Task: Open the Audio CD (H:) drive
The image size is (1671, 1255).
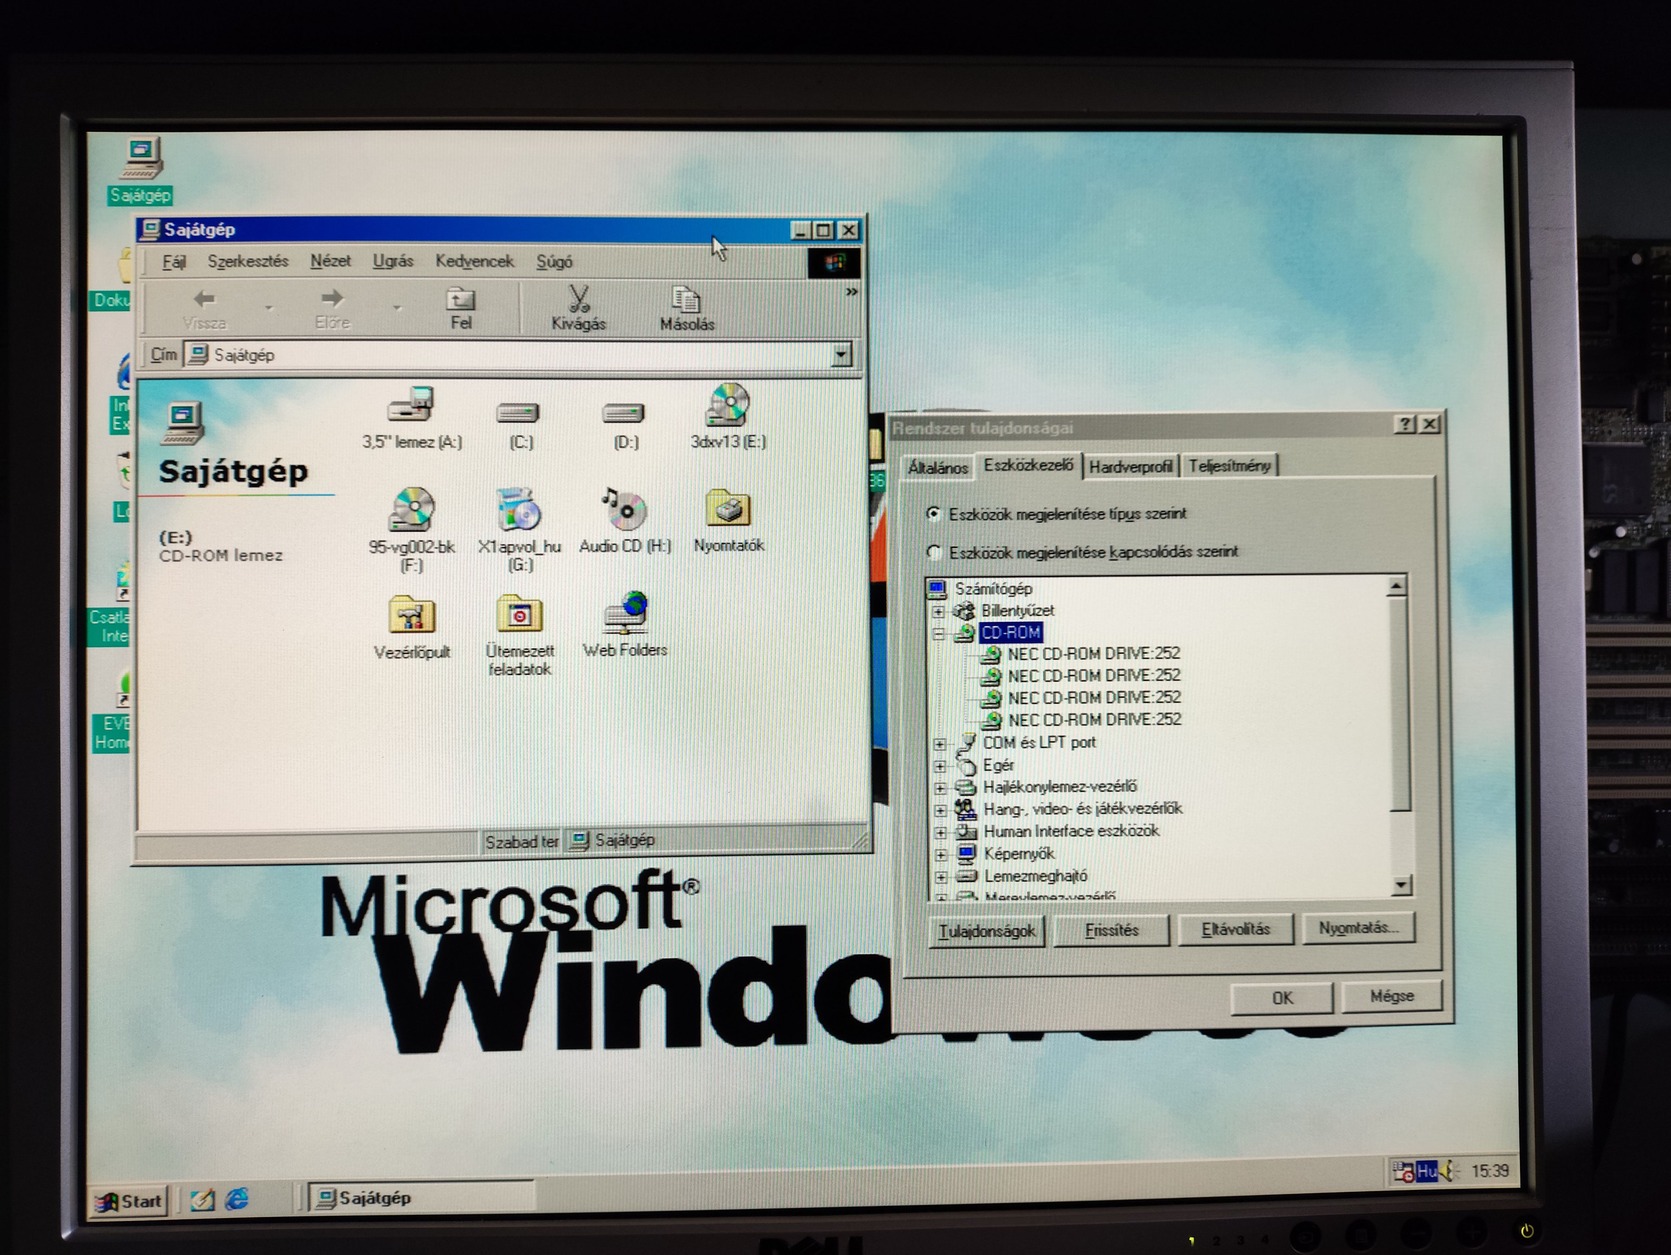Action: tap(625, 521)
